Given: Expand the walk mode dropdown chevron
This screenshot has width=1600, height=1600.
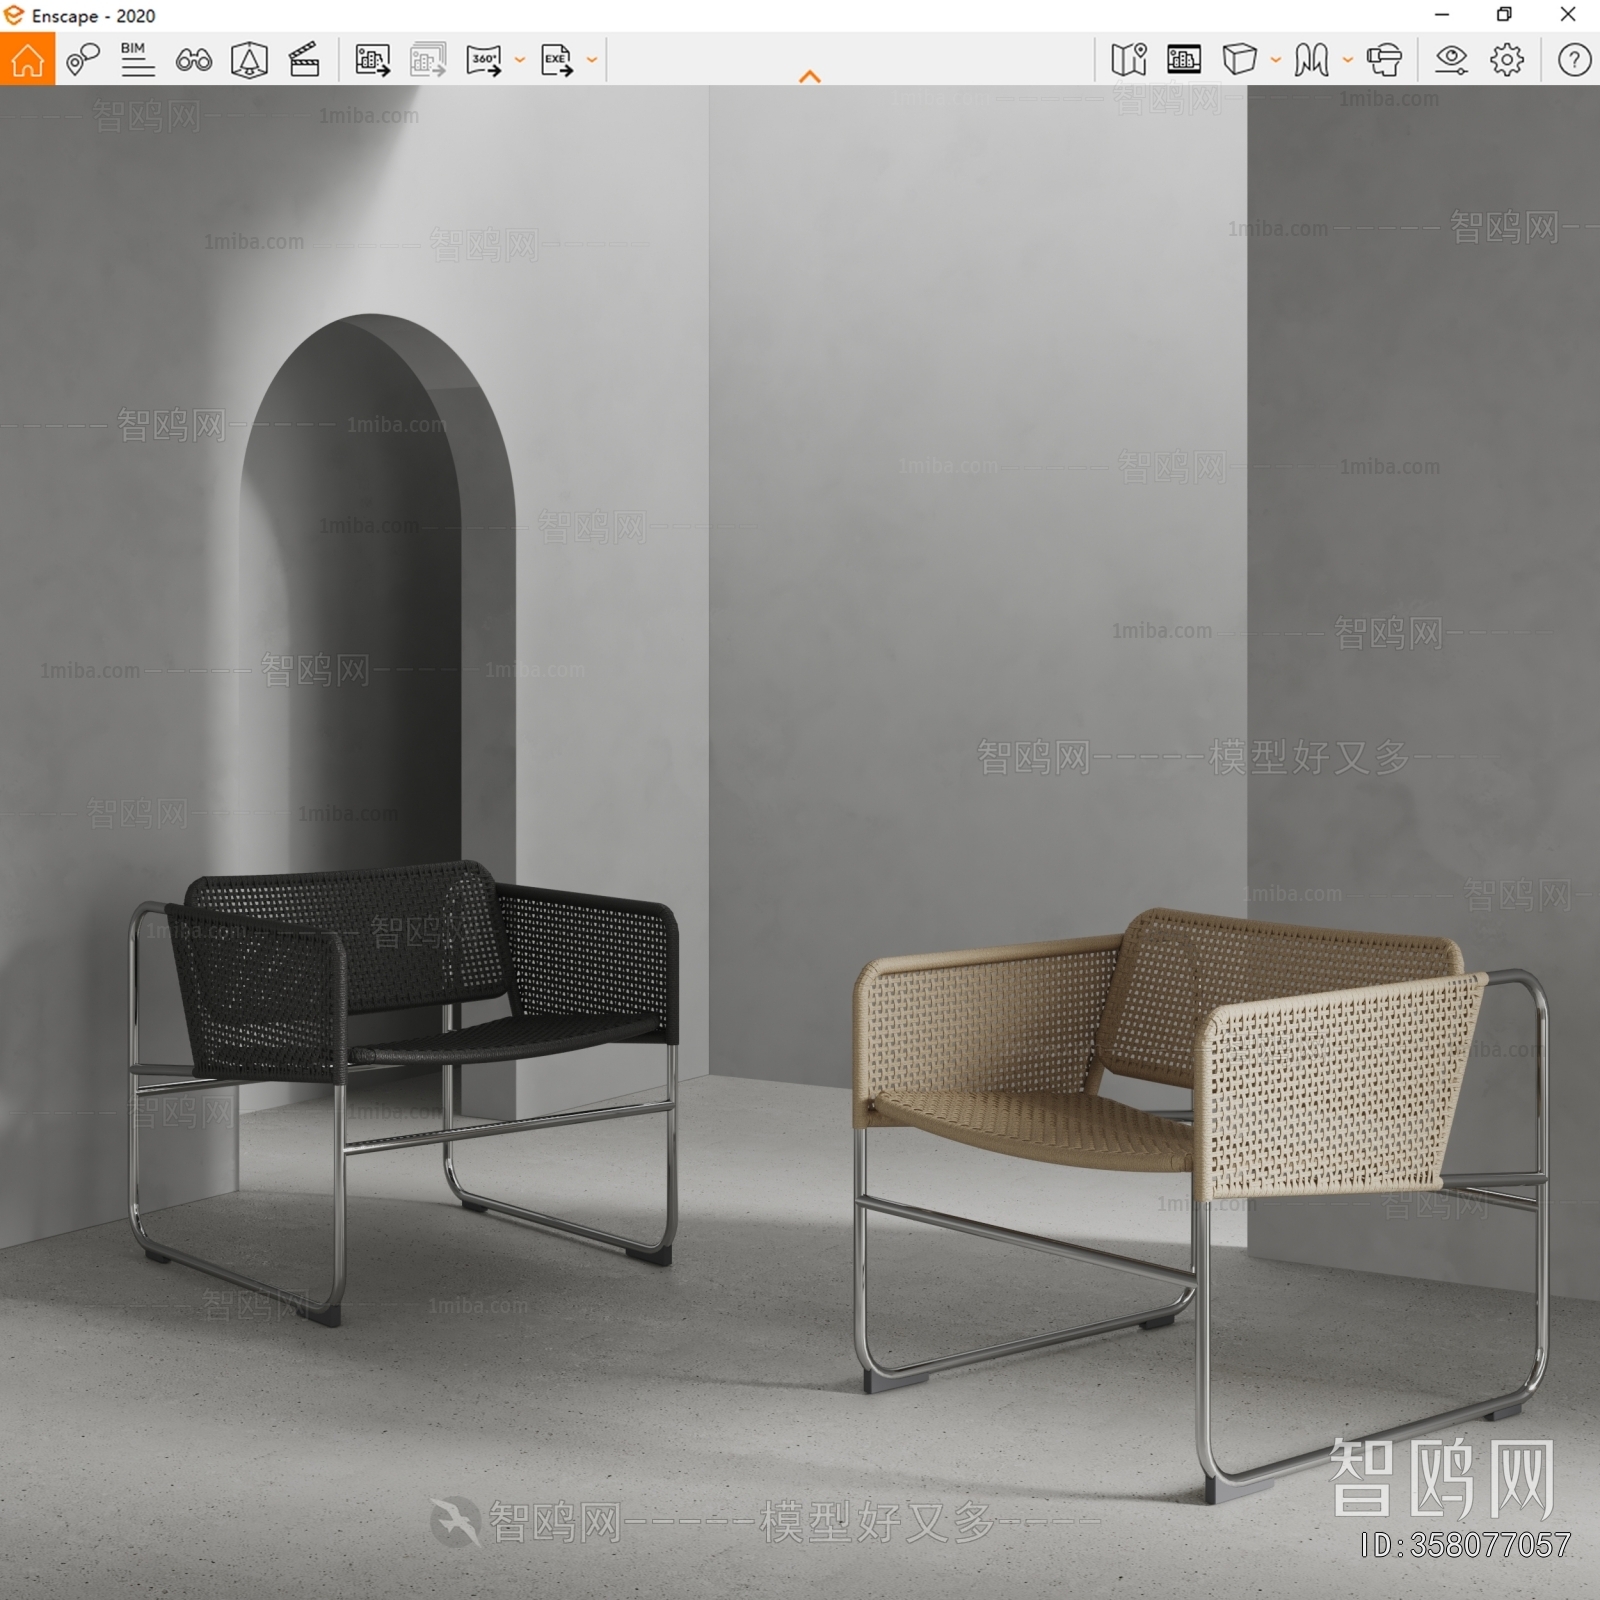Looking at the screenshot, I should pyautogui.click(x=1348, y=60).
